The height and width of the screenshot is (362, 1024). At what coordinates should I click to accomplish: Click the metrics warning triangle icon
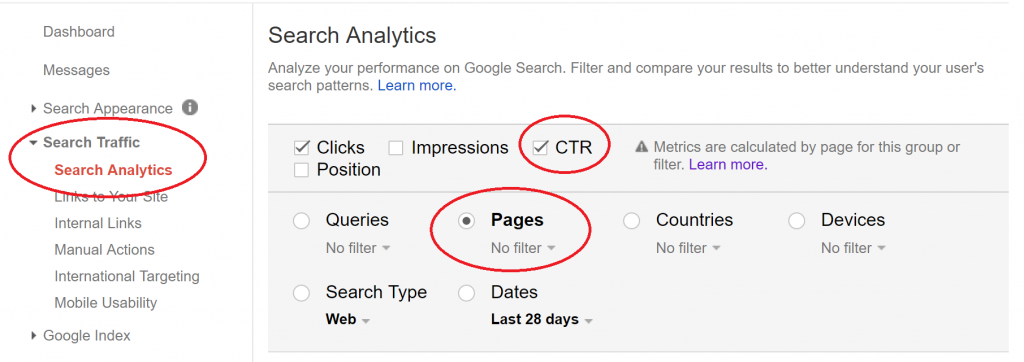[642, 147]
